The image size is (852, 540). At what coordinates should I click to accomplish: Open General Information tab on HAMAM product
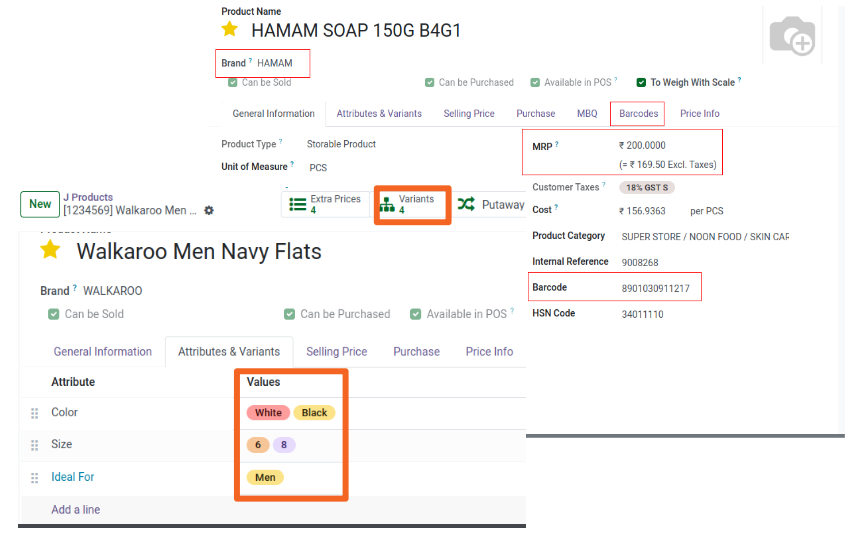273,114
